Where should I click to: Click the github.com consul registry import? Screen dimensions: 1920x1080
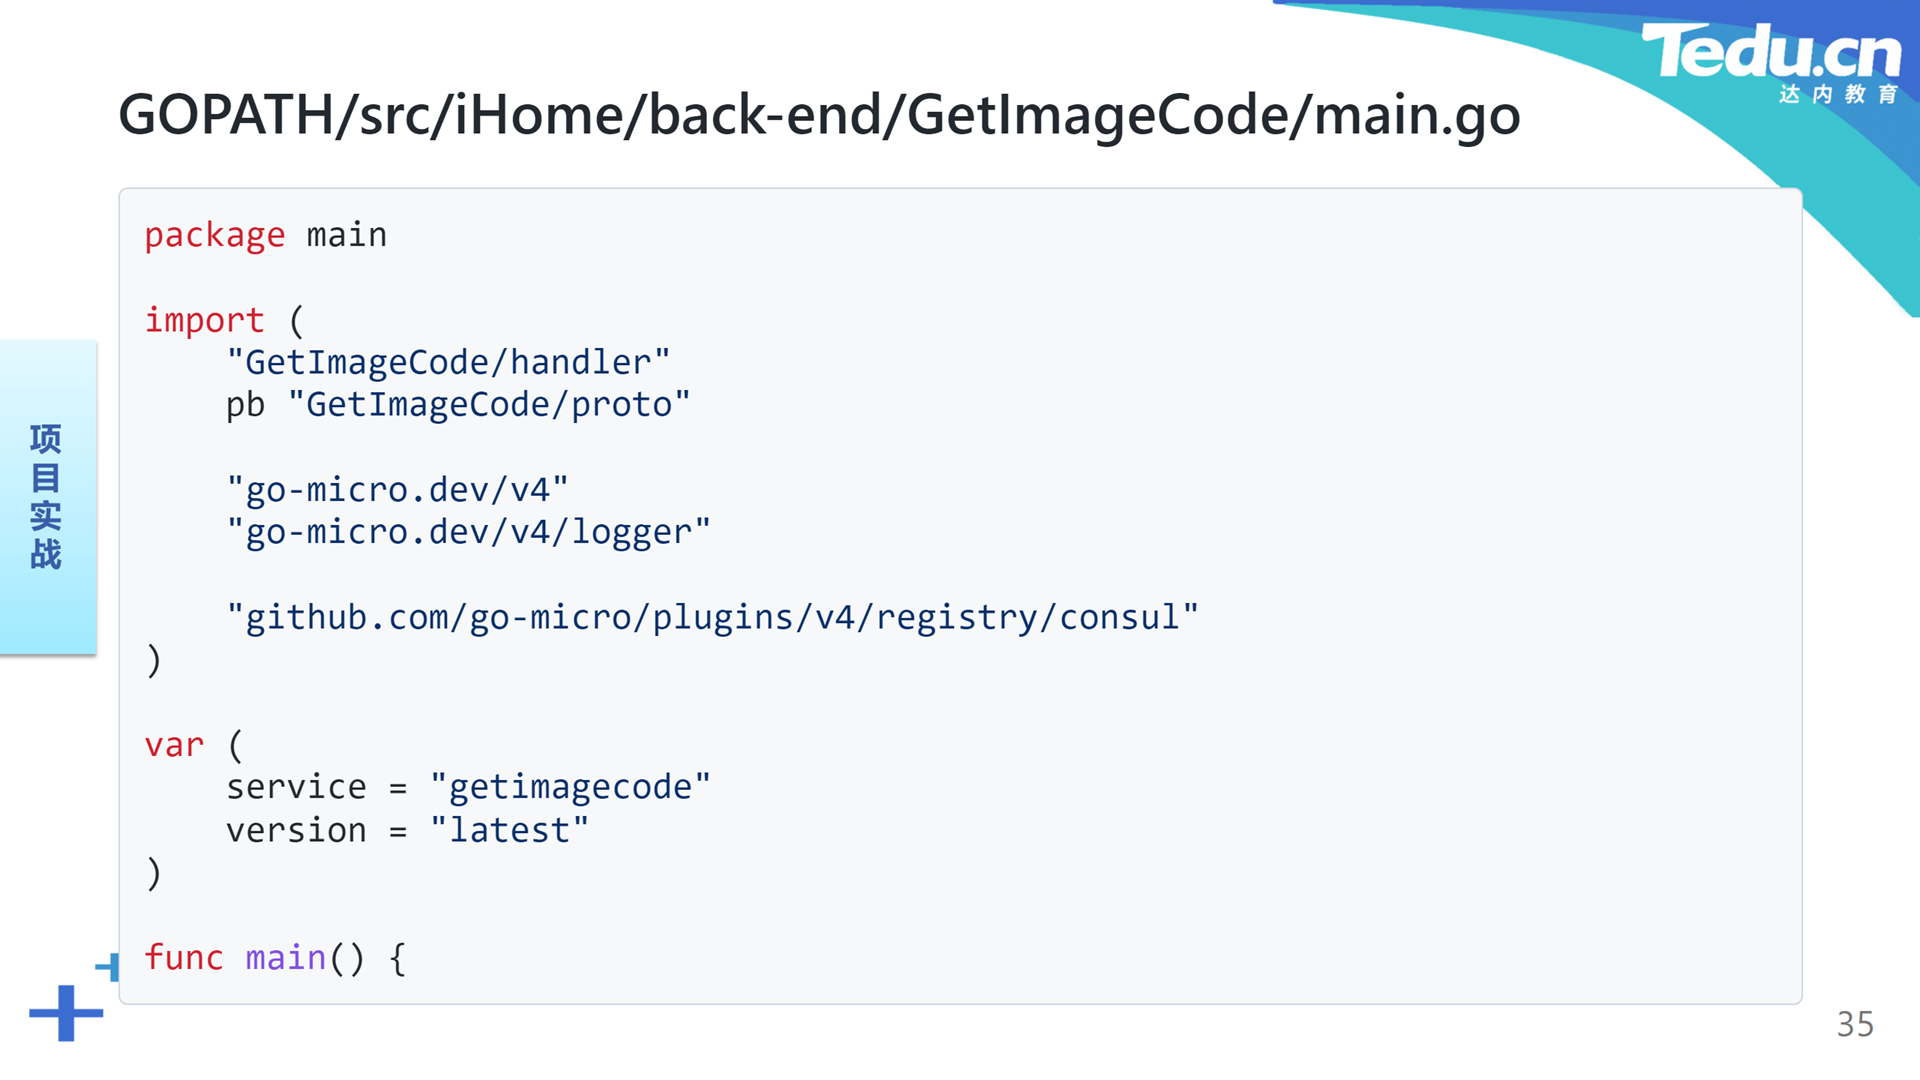point(712,618)
